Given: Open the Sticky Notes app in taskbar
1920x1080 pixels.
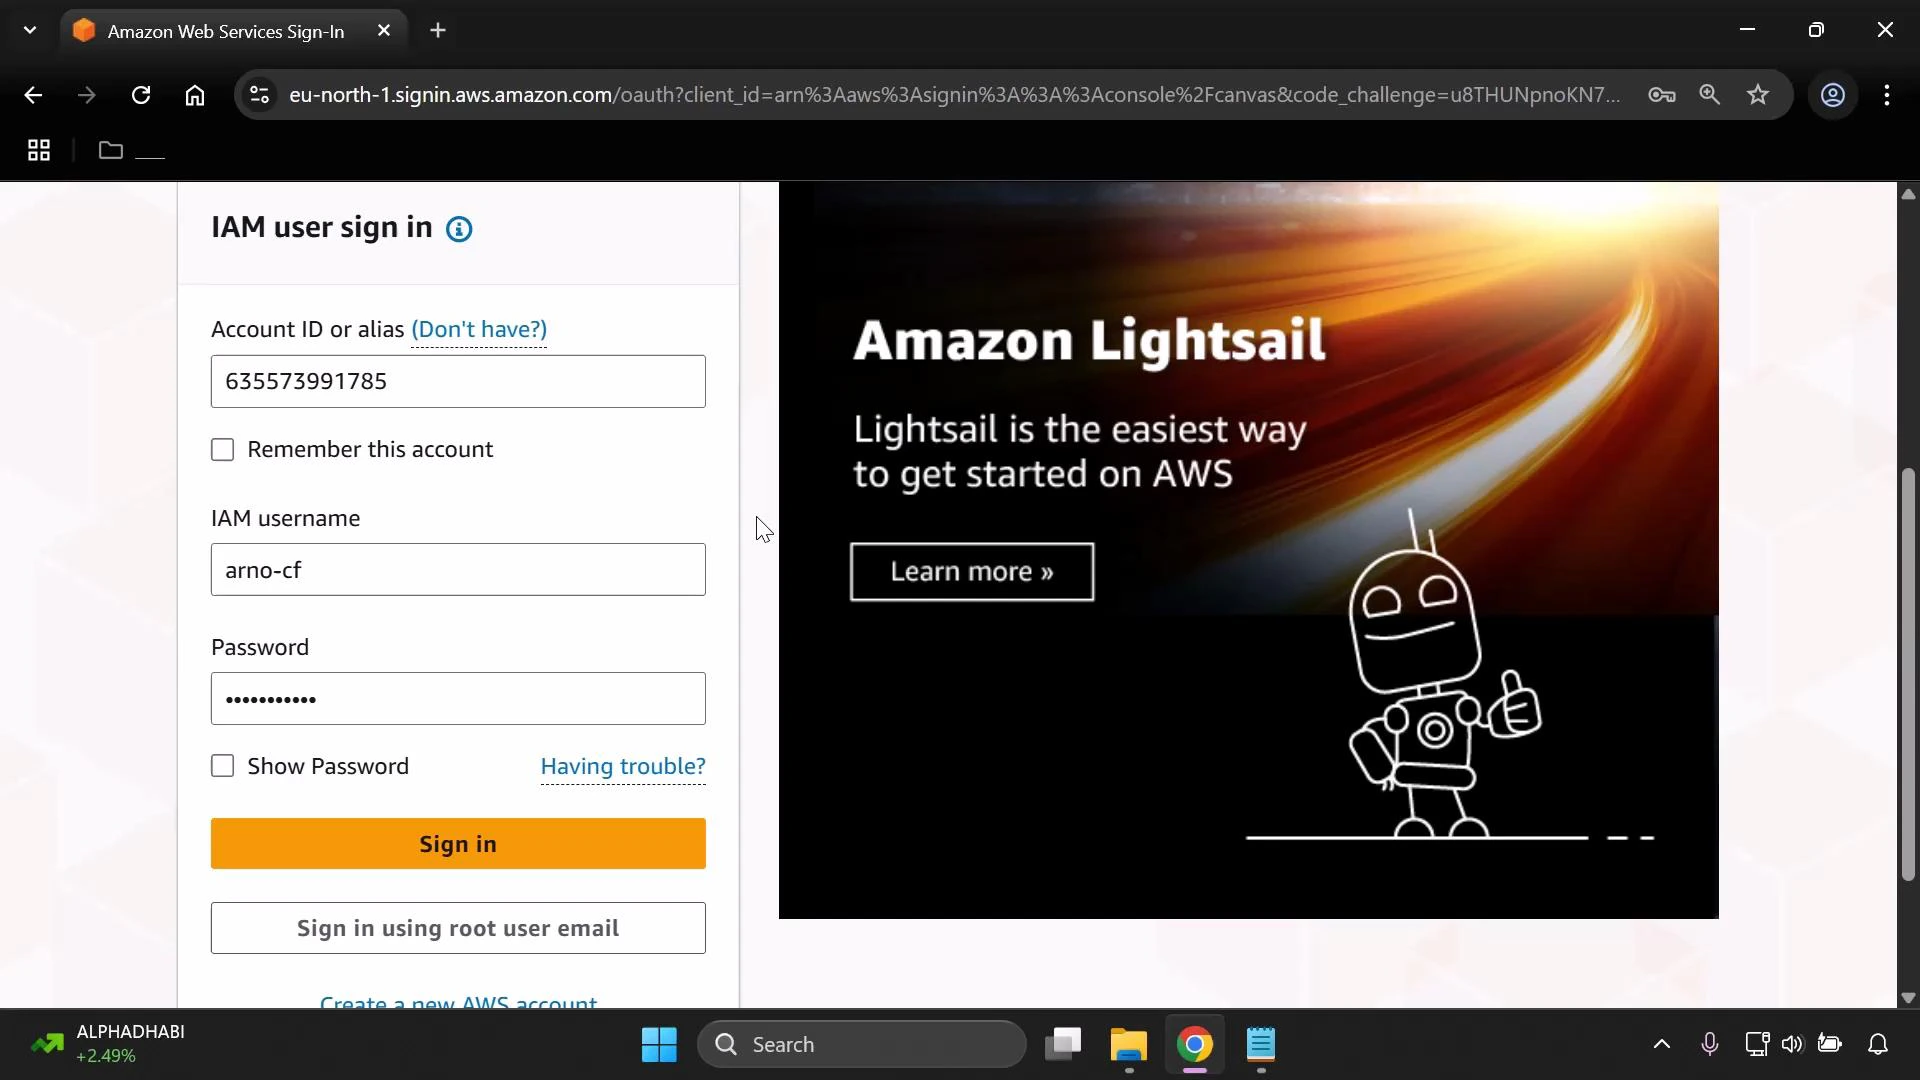Looking at the screenshot, I should (1262, 1046).
